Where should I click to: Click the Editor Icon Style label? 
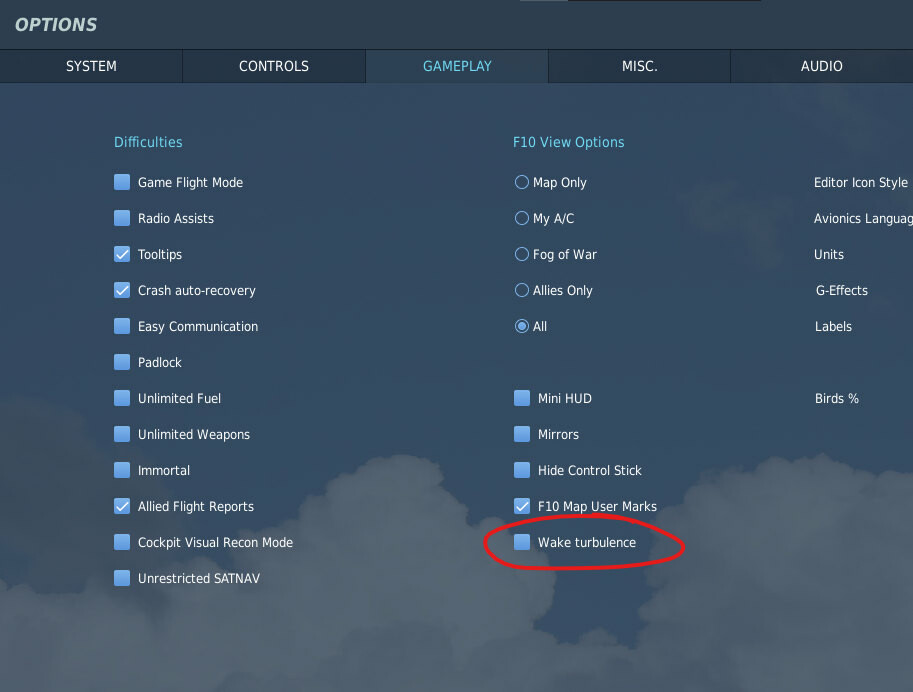point(861,183)
